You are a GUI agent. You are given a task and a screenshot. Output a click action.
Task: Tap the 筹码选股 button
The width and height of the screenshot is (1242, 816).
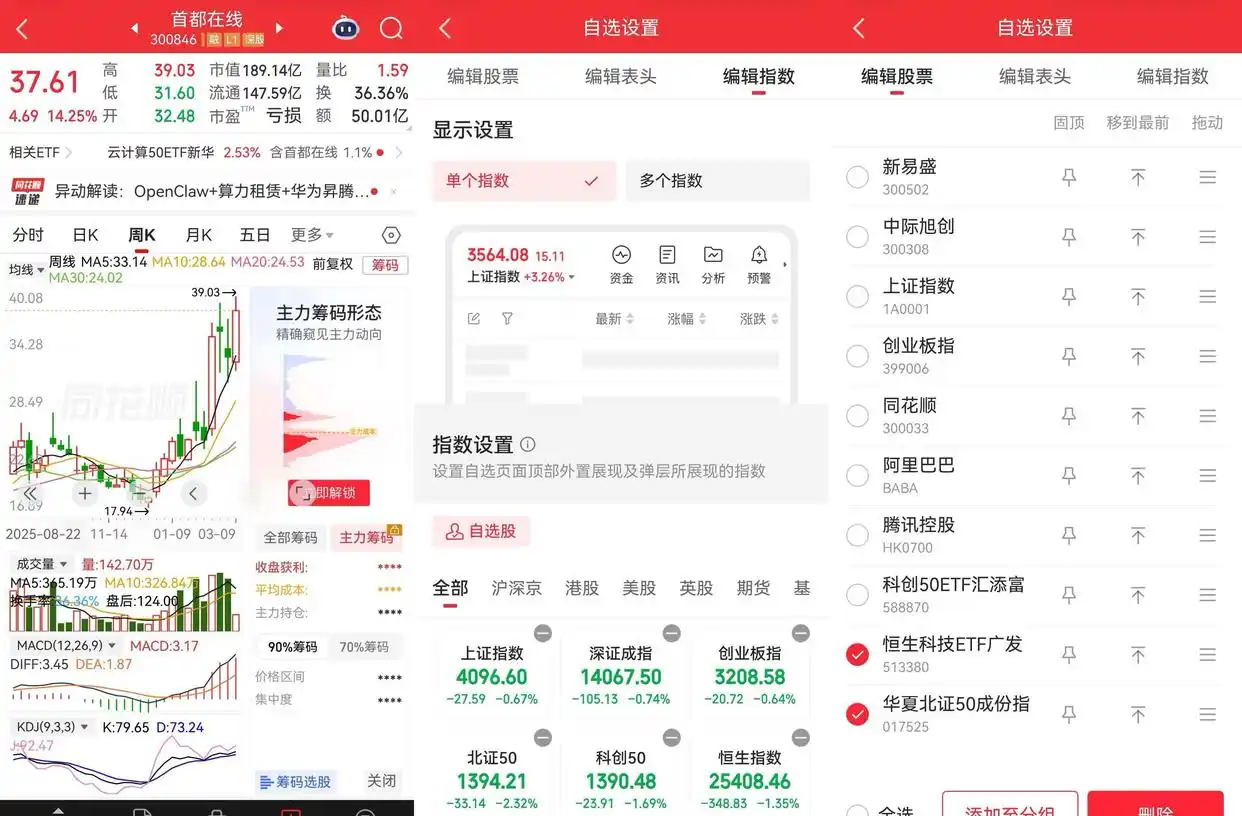click(x=295, y=782)
